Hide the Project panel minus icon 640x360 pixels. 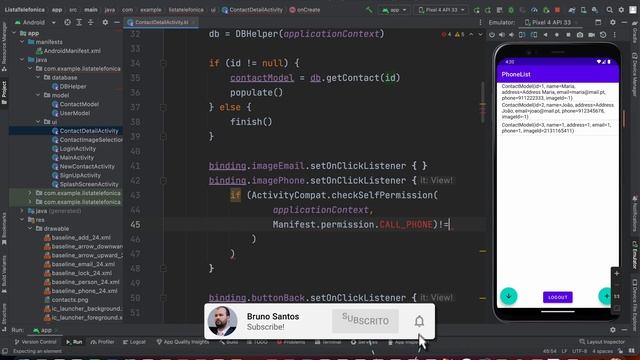[x=117, y=22]
